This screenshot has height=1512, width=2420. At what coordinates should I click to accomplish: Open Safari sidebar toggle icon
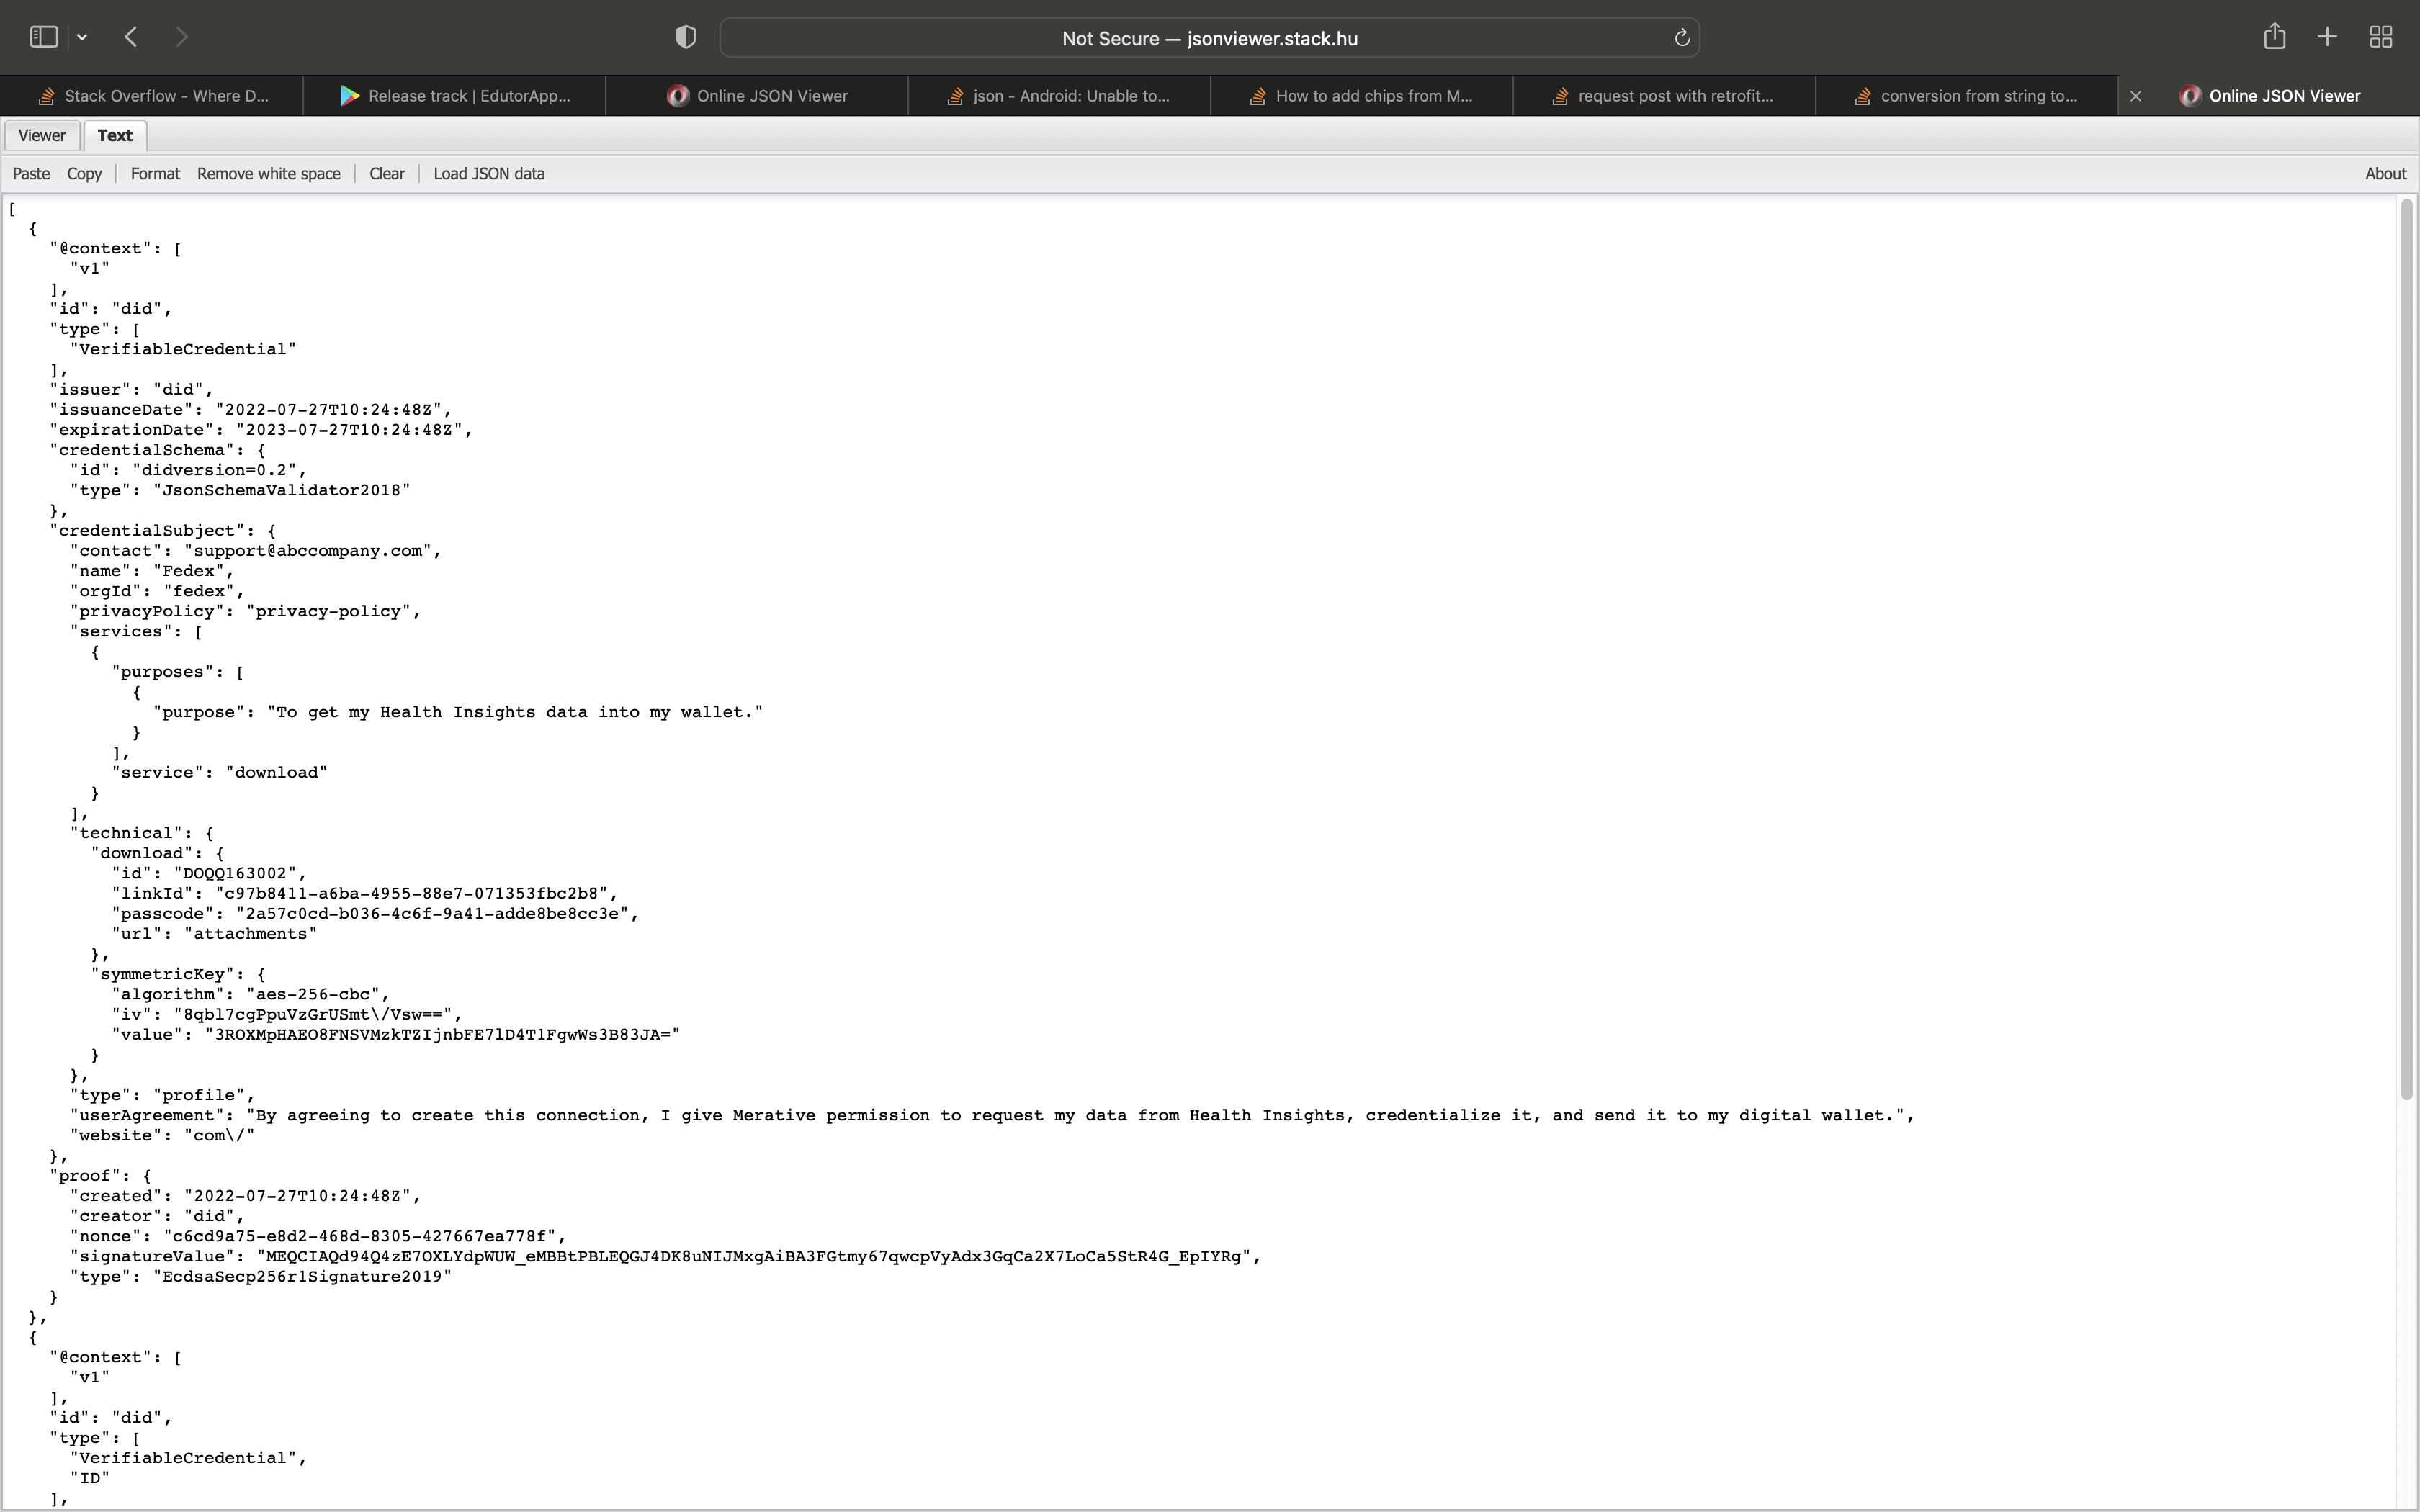[x=43, y=37]
